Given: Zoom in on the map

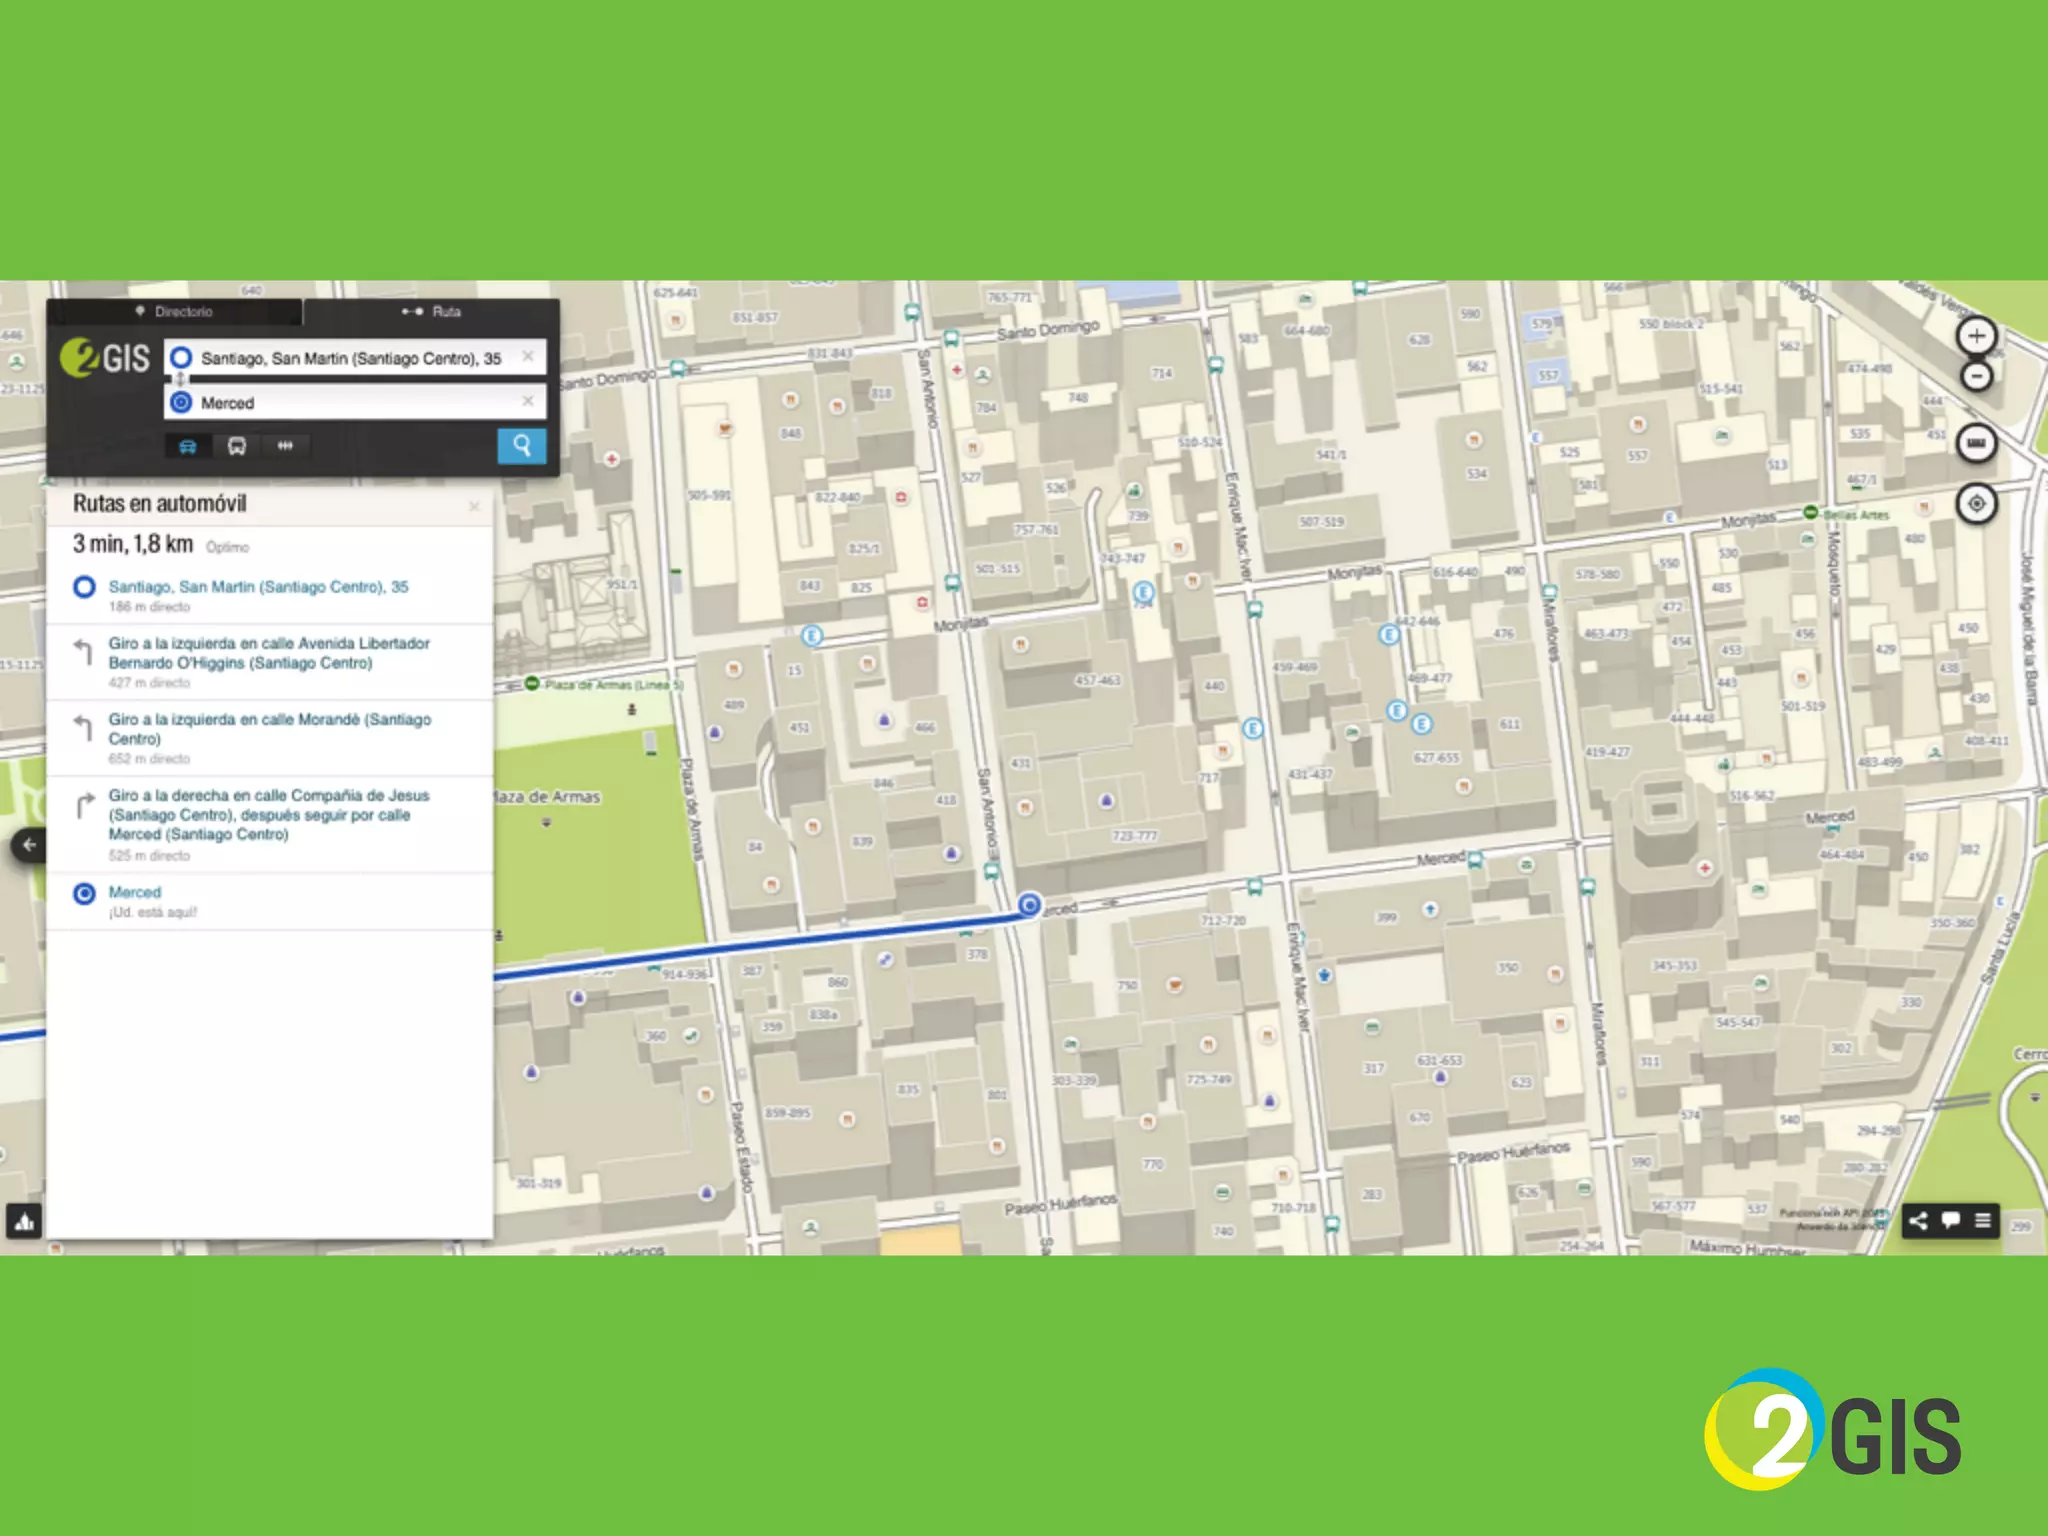Looking at the screenshot, I should pyautogui.click(x=1976, y=336).
